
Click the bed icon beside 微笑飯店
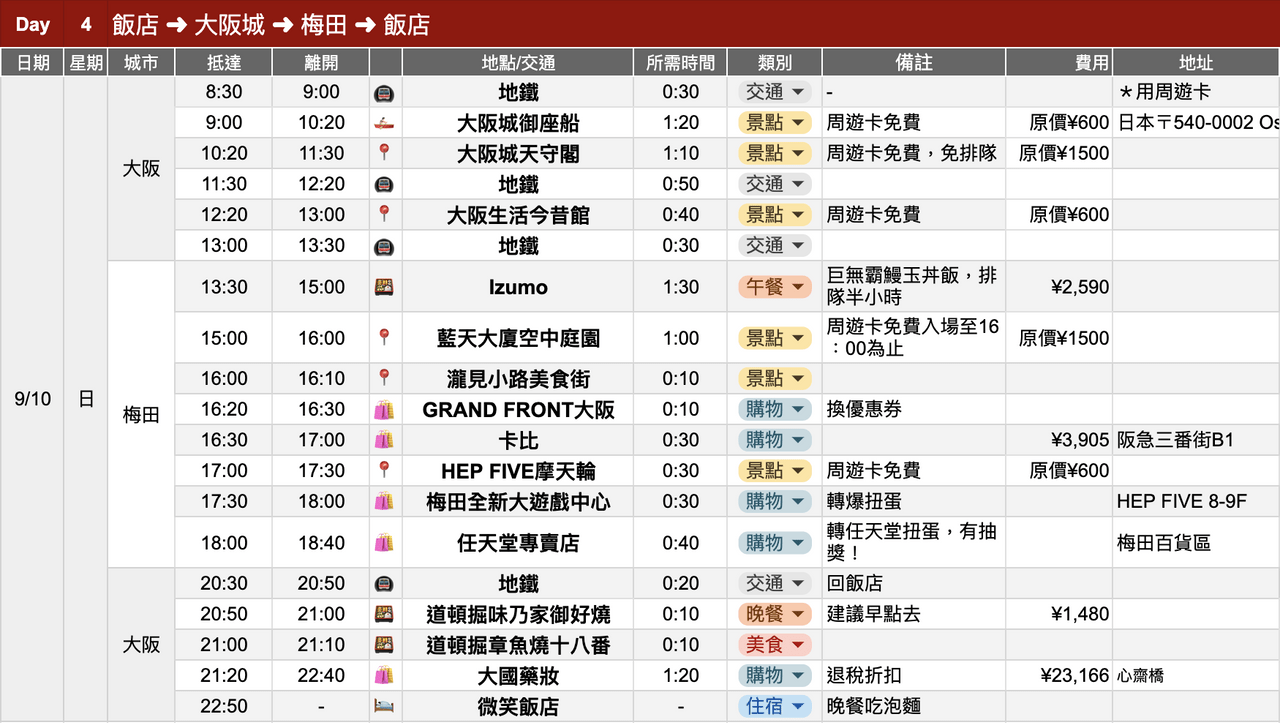pyautogui.click(x=384, y=706)
